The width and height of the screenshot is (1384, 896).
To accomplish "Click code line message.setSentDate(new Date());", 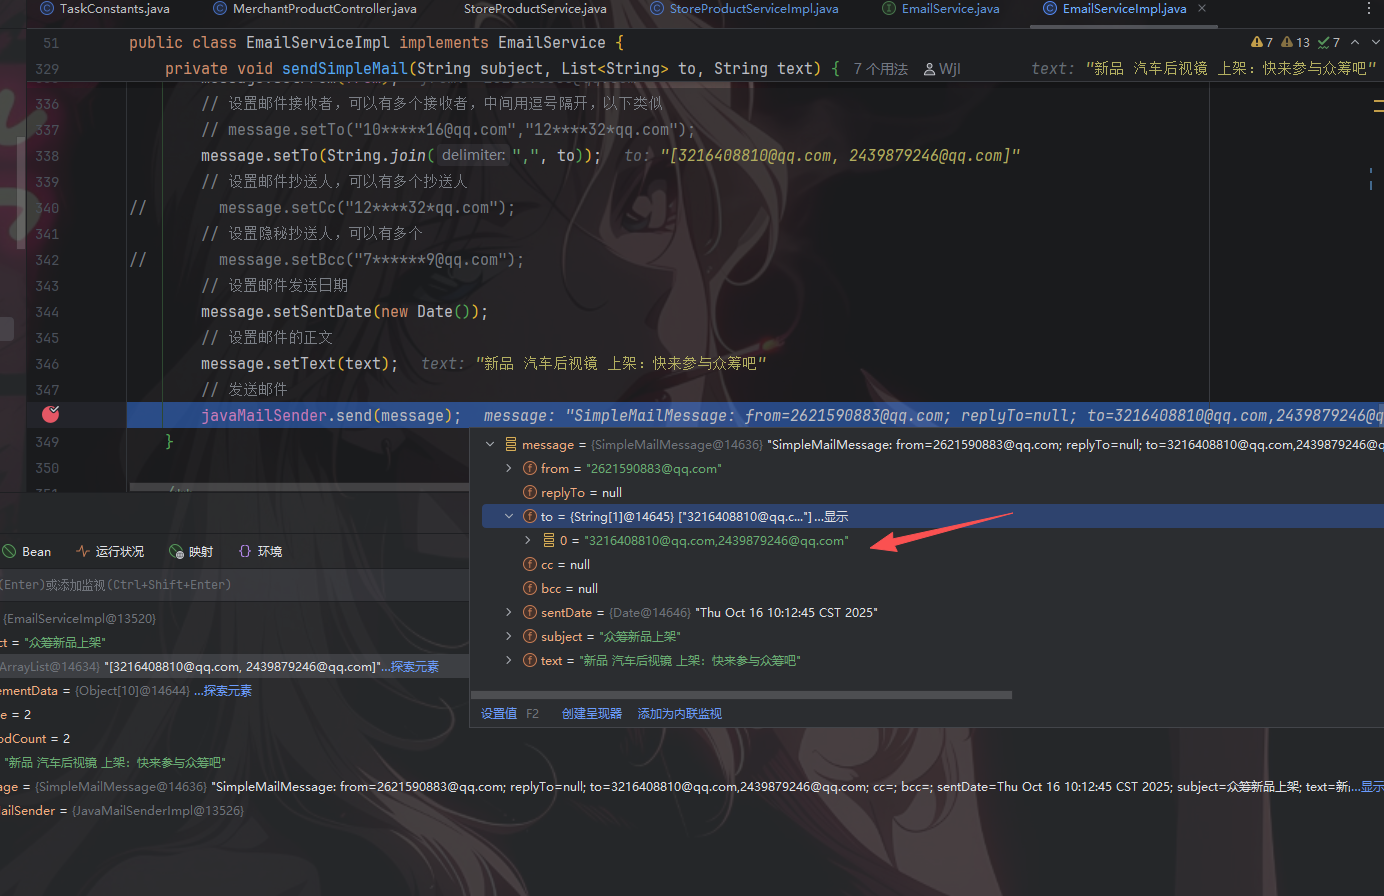I will pyautogui.click(x=344, y=312).
